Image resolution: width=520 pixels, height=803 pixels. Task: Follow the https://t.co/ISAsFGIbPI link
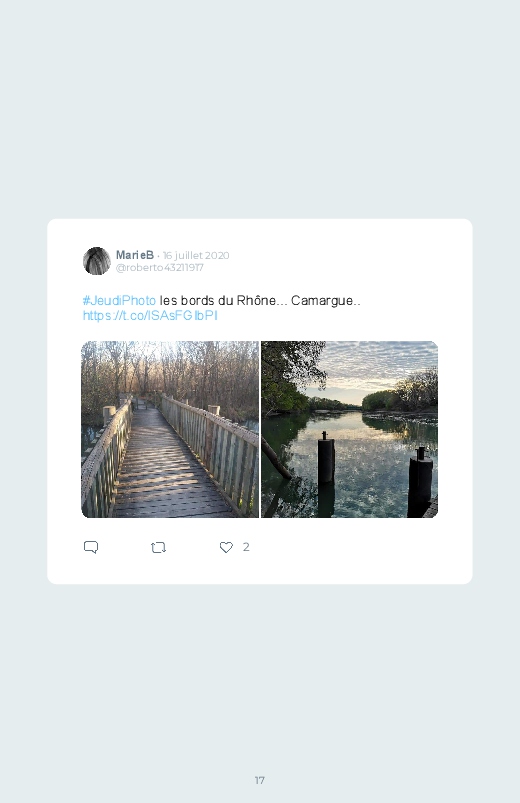(x=150, y=315)
